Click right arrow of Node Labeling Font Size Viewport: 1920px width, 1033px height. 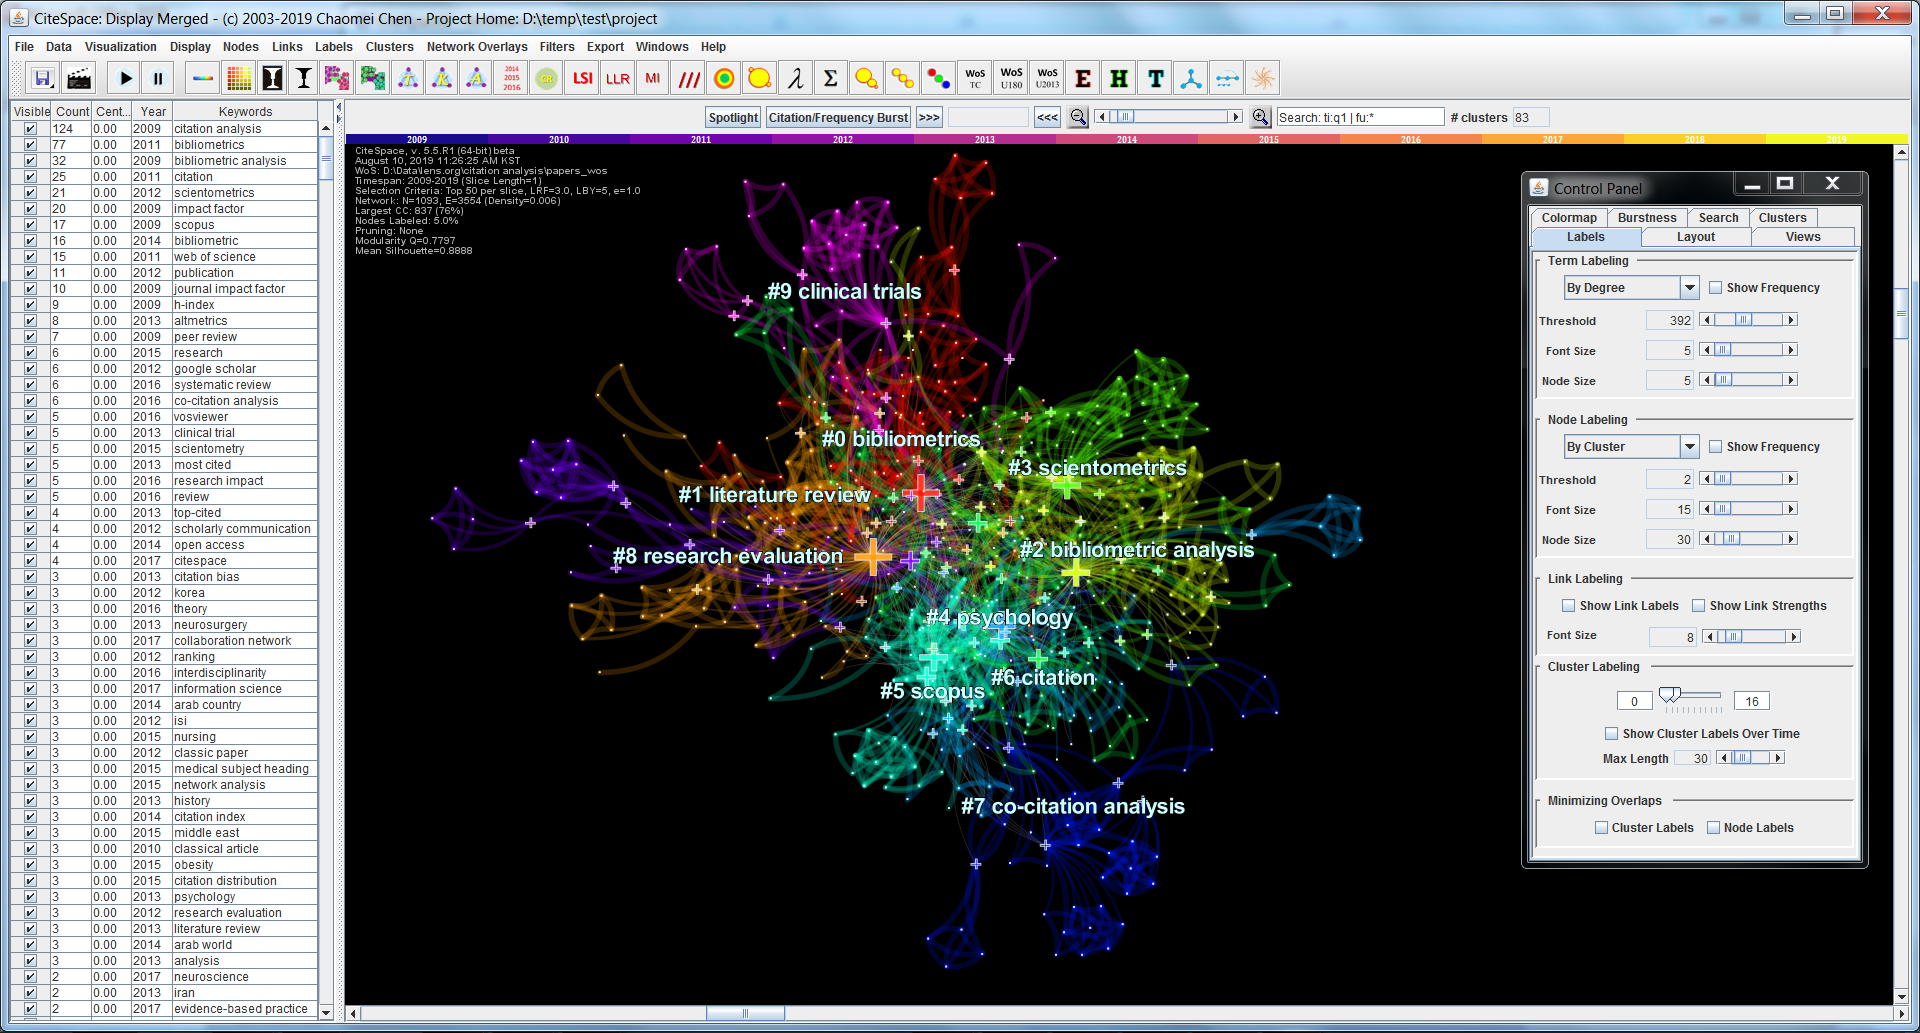coord(1791,509)
